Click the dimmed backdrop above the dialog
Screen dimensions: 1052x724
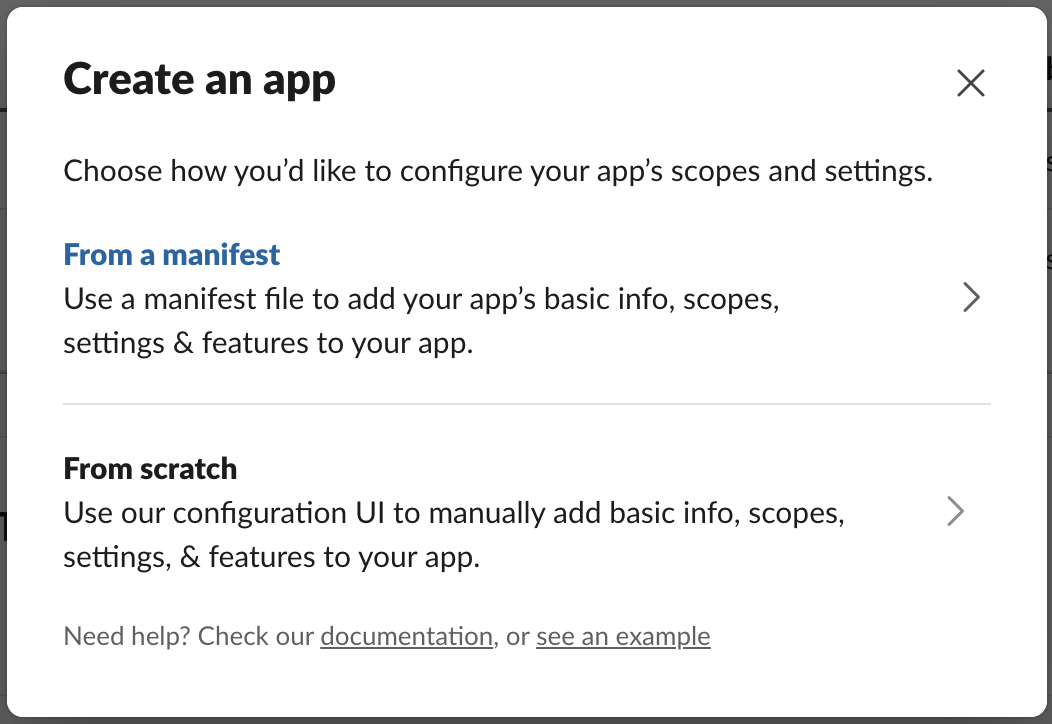pyautogui.click(x=526, y=3)
